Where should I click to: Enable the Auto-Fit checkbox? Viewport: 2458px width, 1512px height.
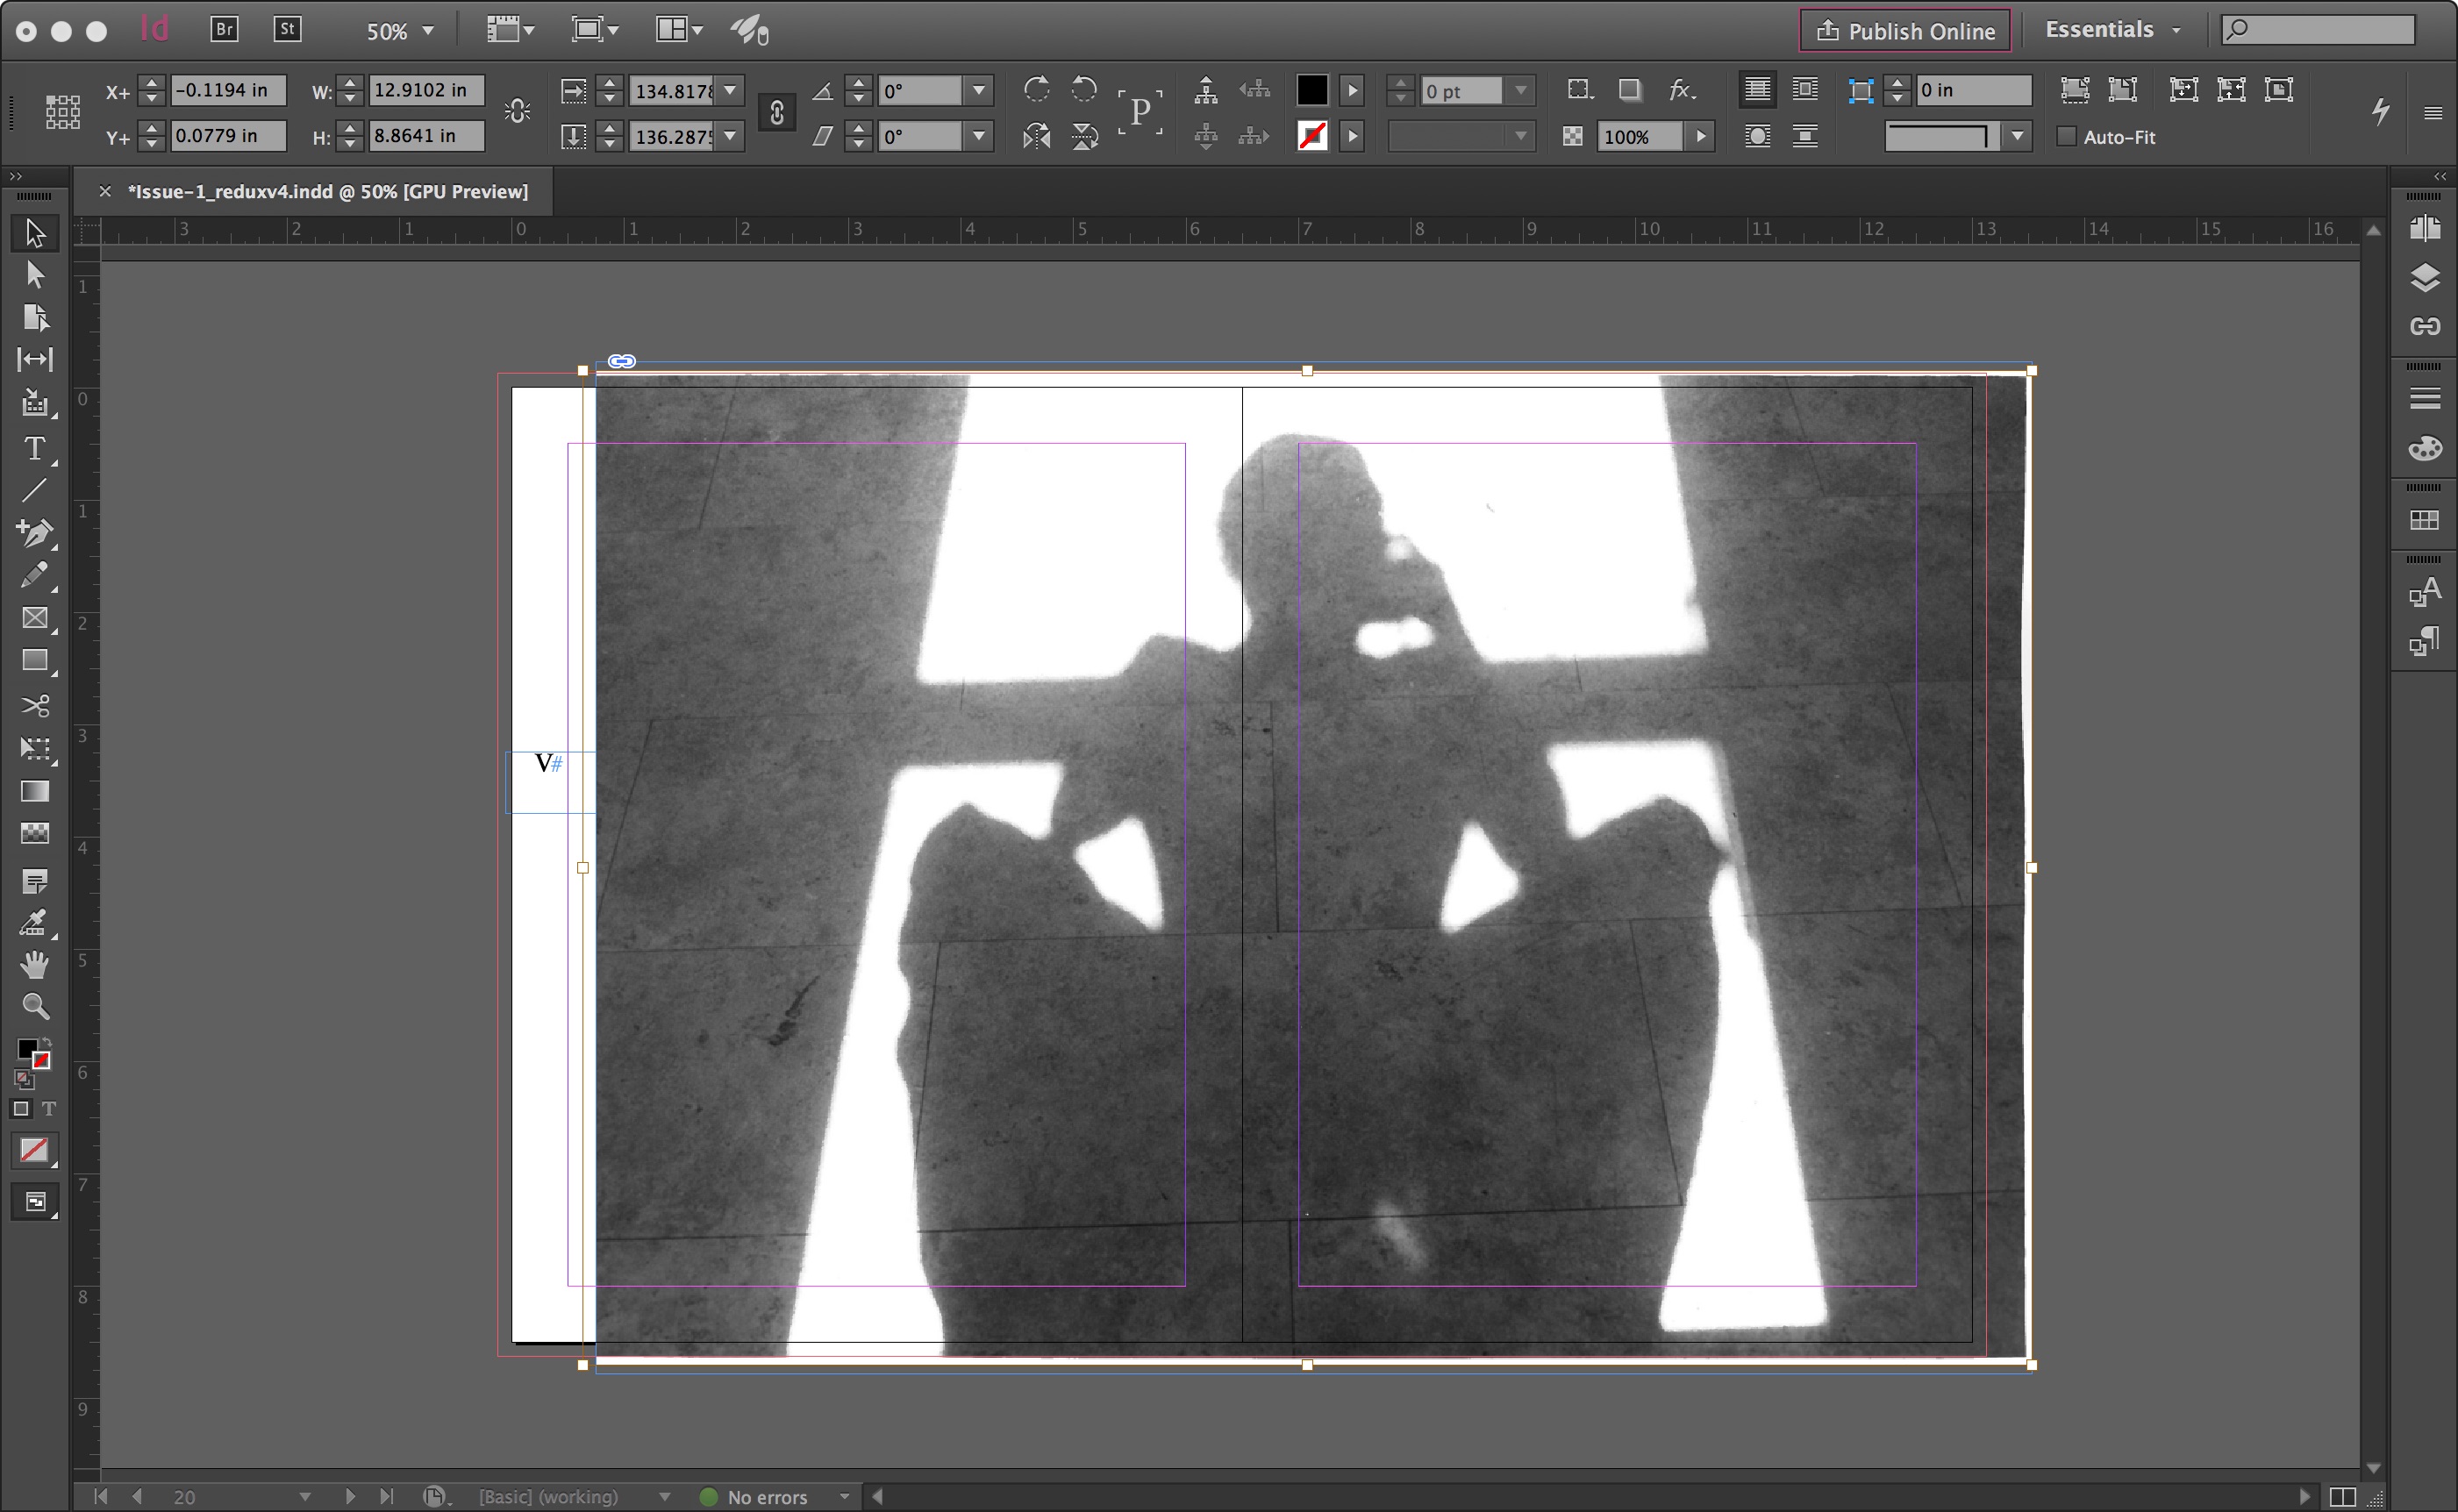[x=2066, y=137]
